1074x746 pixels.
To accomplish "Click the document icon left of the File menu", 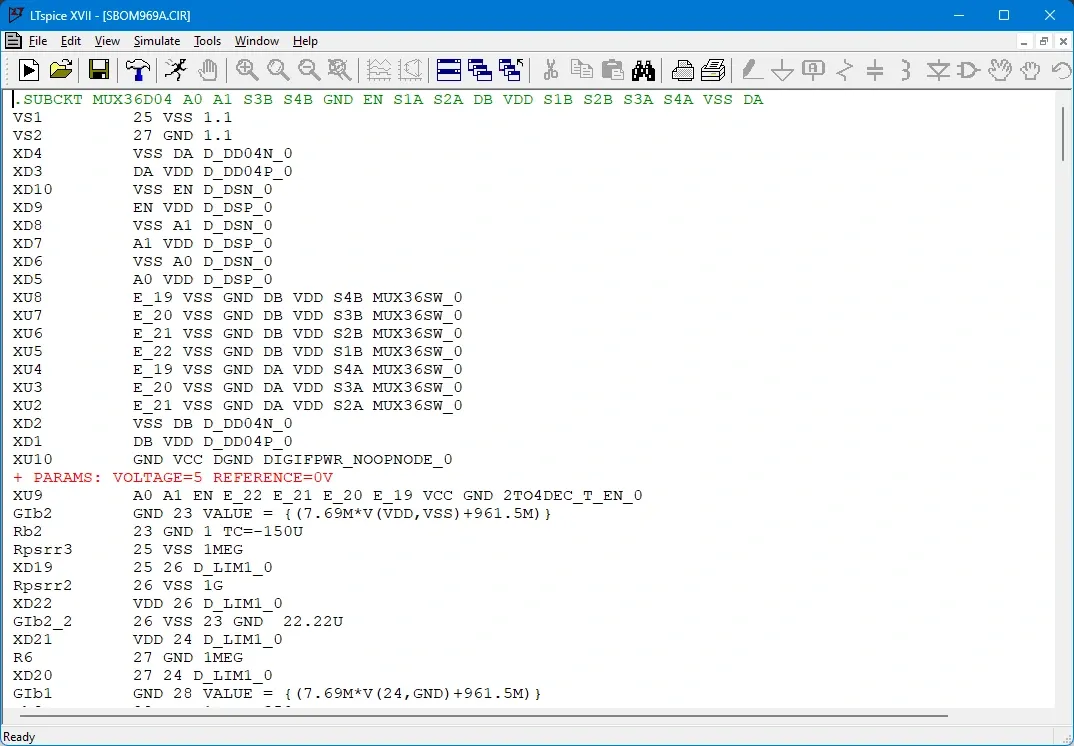I will [12, 41].
